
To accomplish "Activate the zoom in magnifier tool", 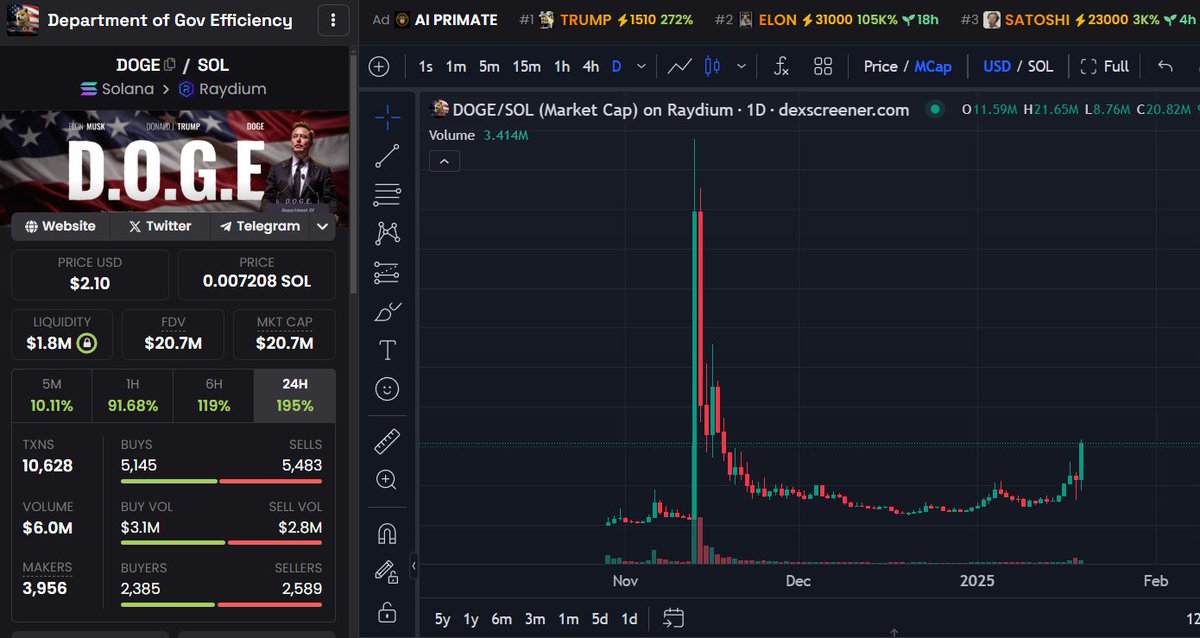I will pos(387,479).
